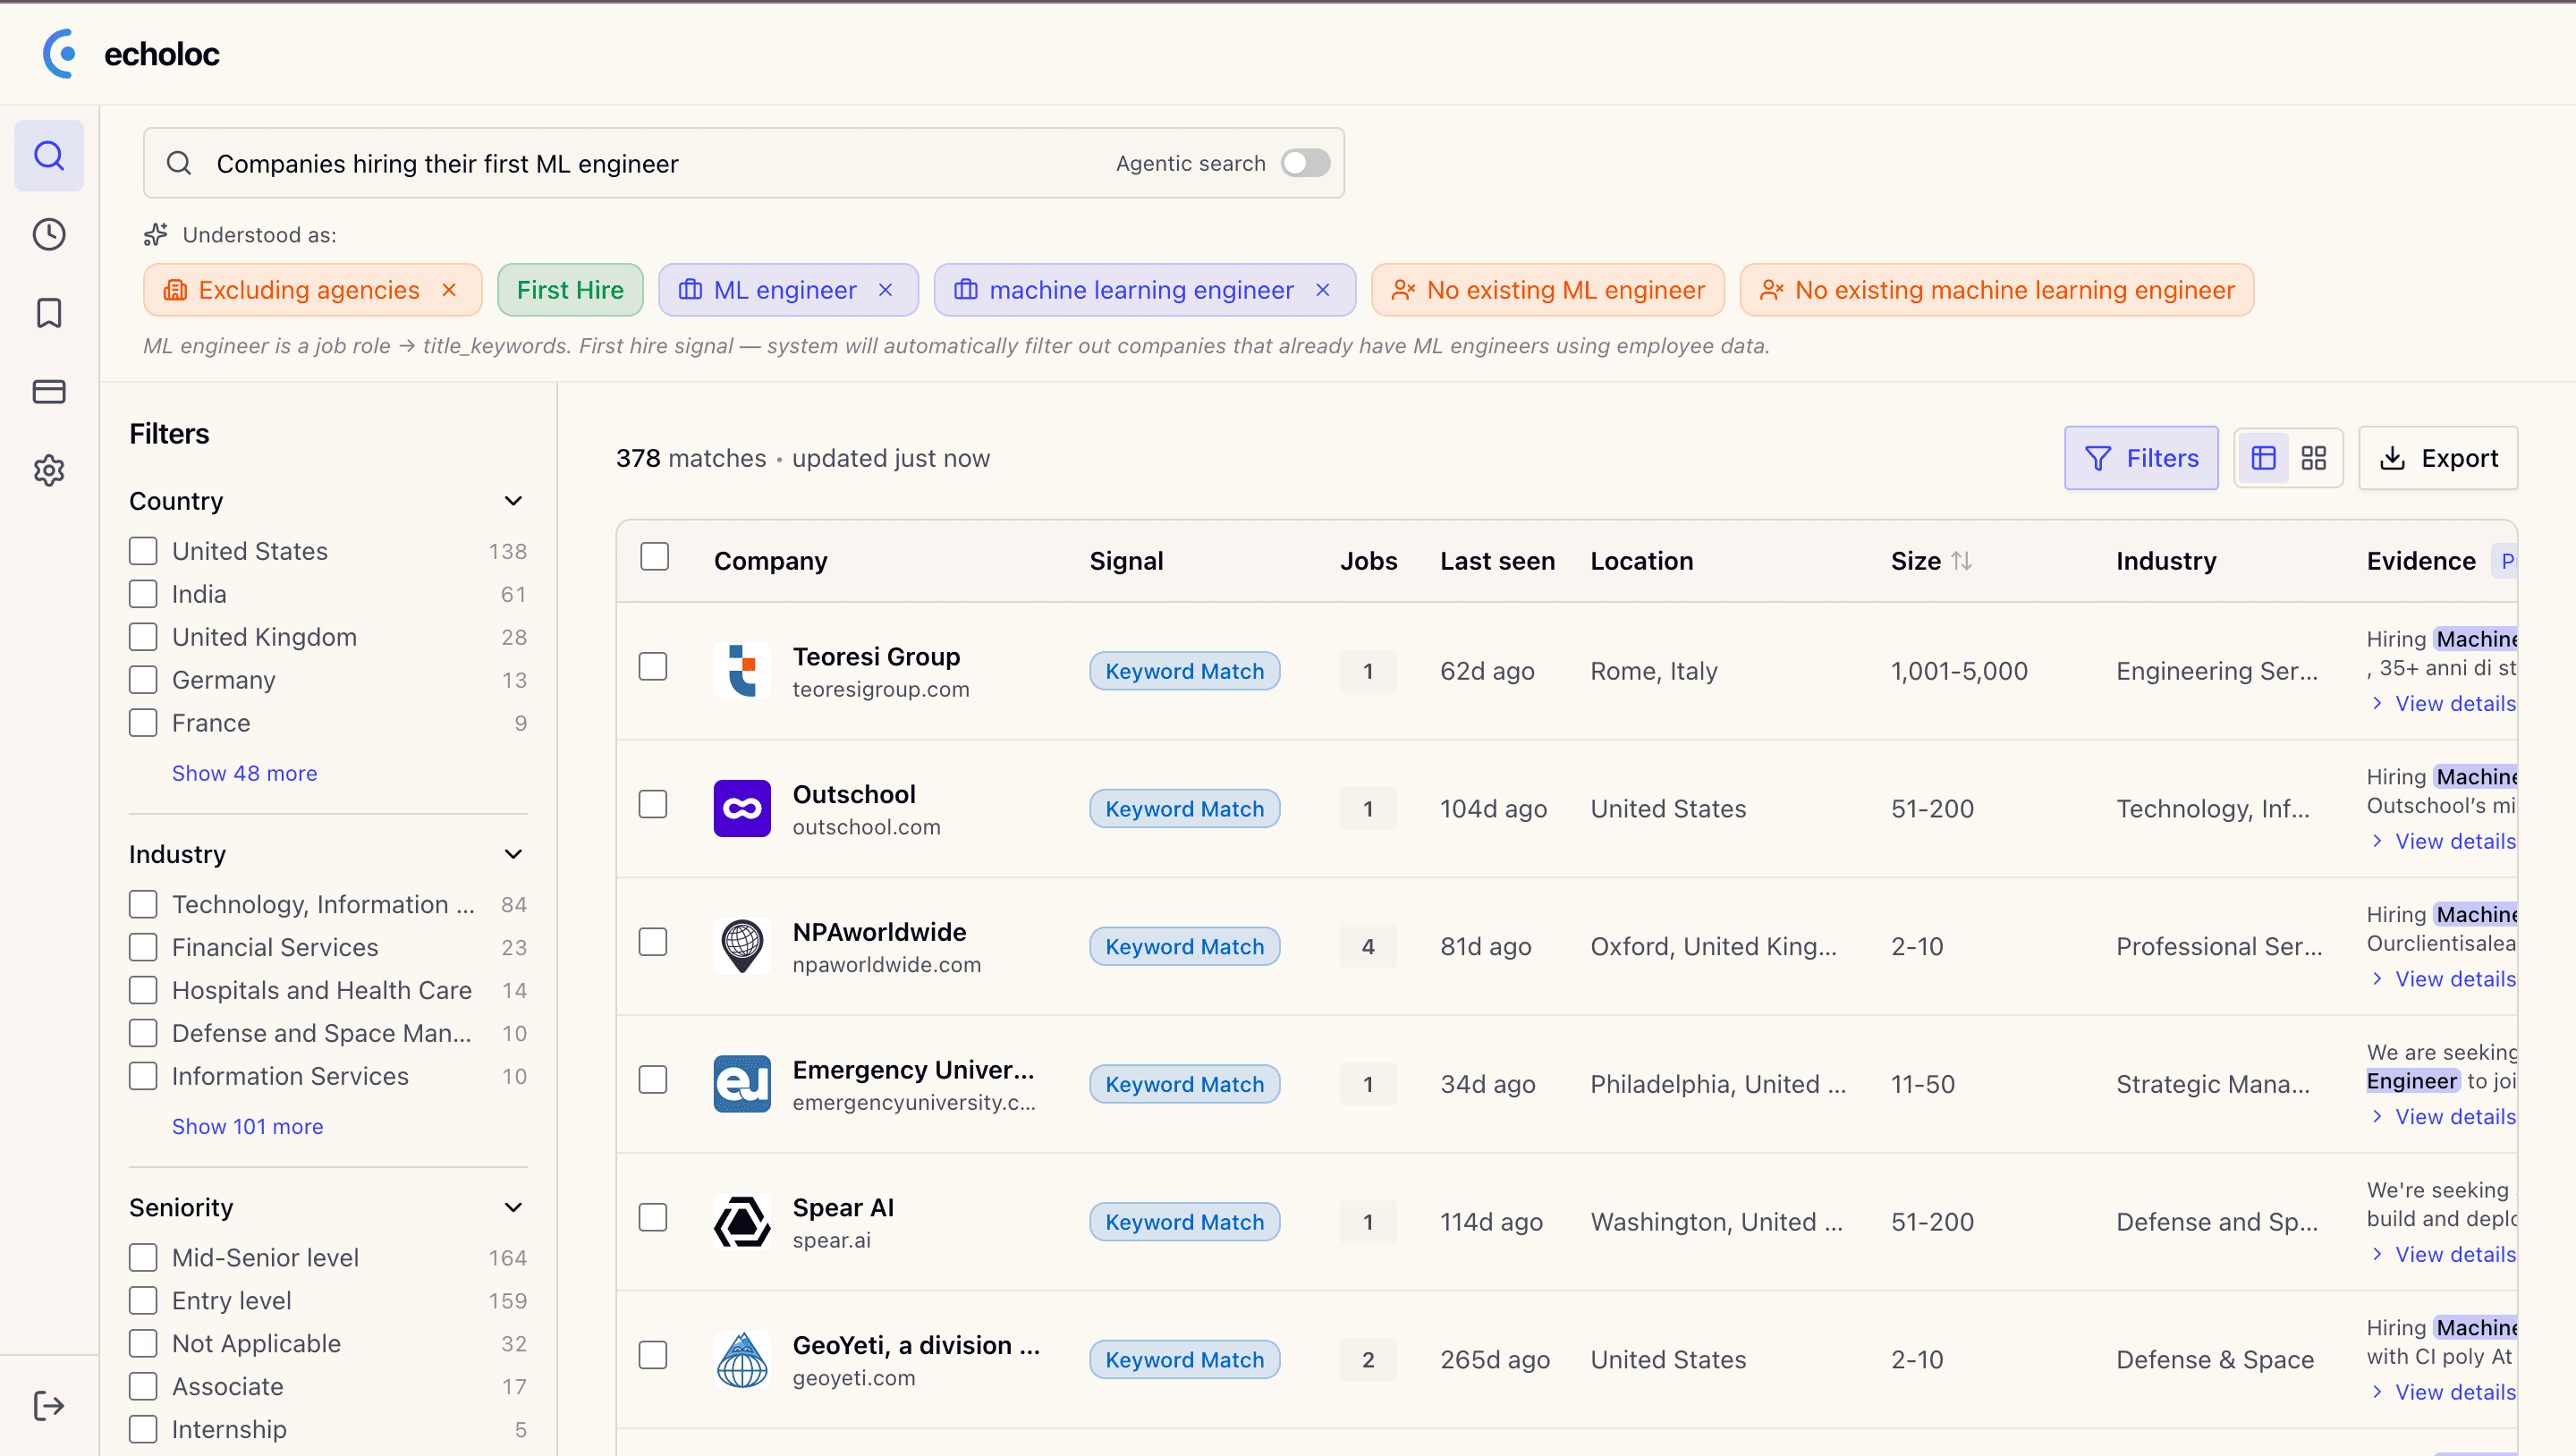Viewport: 2576px width, 1456px height.
Task: Click the No existing ML engineer chip
Action: pos(1547,290)
